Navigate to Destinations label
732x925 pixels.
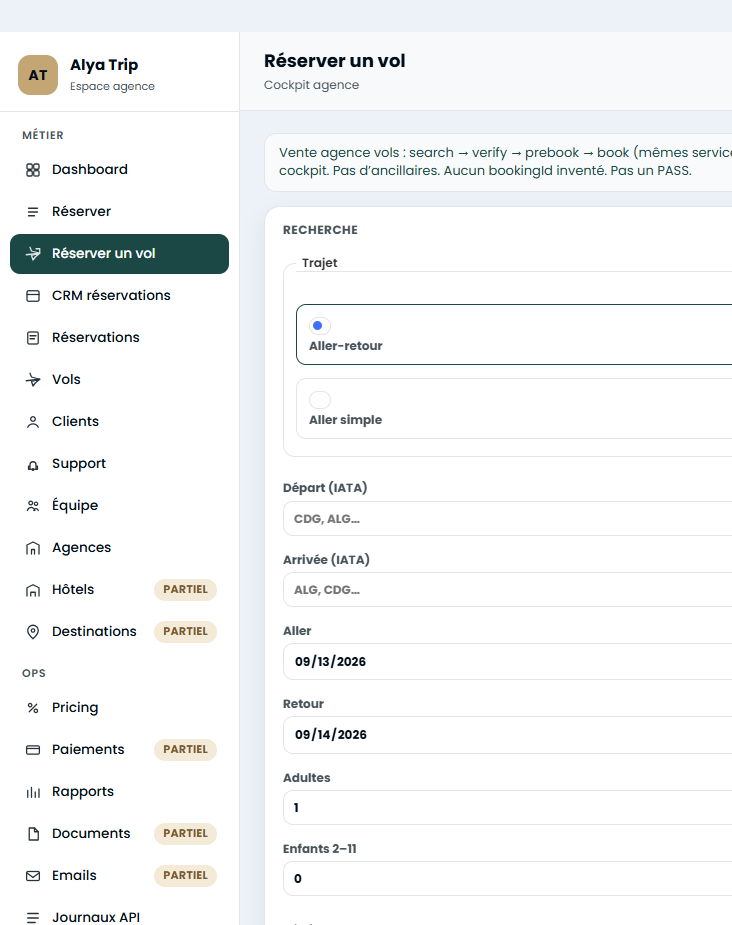(x=94, y=631)
